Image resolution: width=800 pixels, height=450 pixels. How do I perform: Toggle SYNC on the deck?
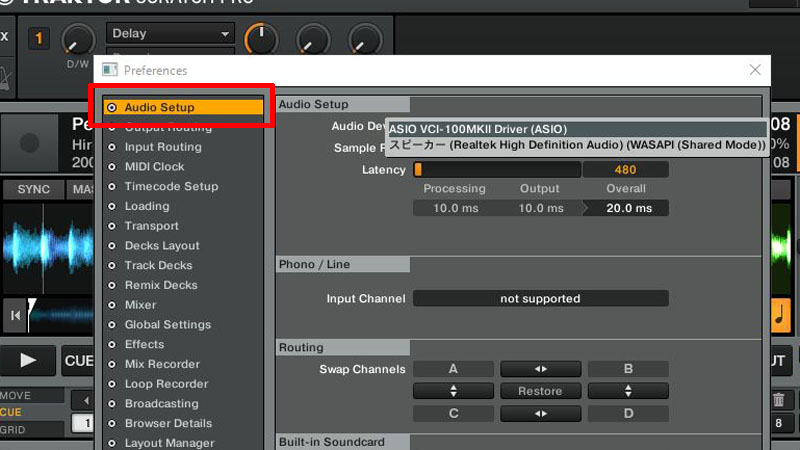34,189
